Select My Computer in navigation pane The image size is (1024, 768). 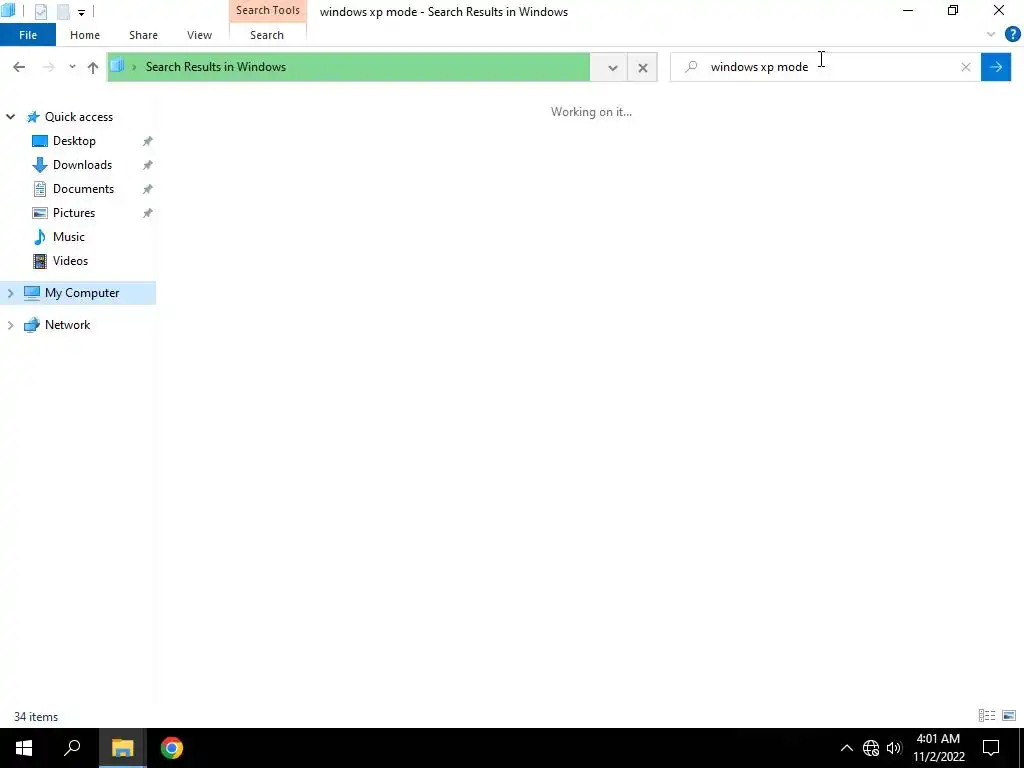pos(82,293)
